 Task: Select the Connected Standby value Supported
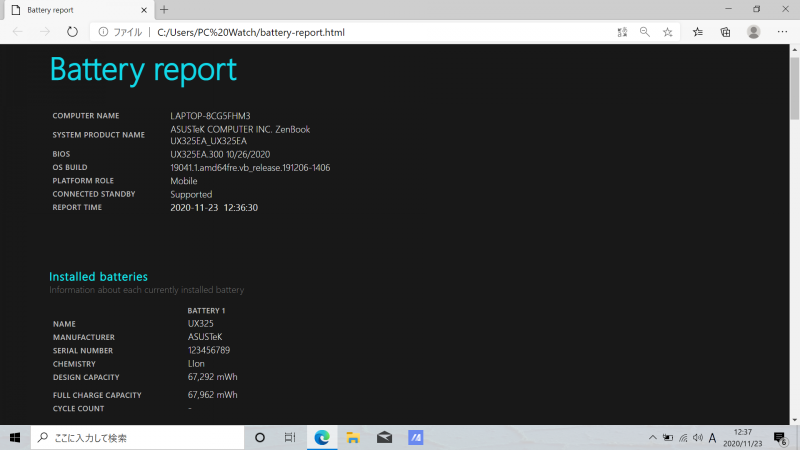(191, 194)
